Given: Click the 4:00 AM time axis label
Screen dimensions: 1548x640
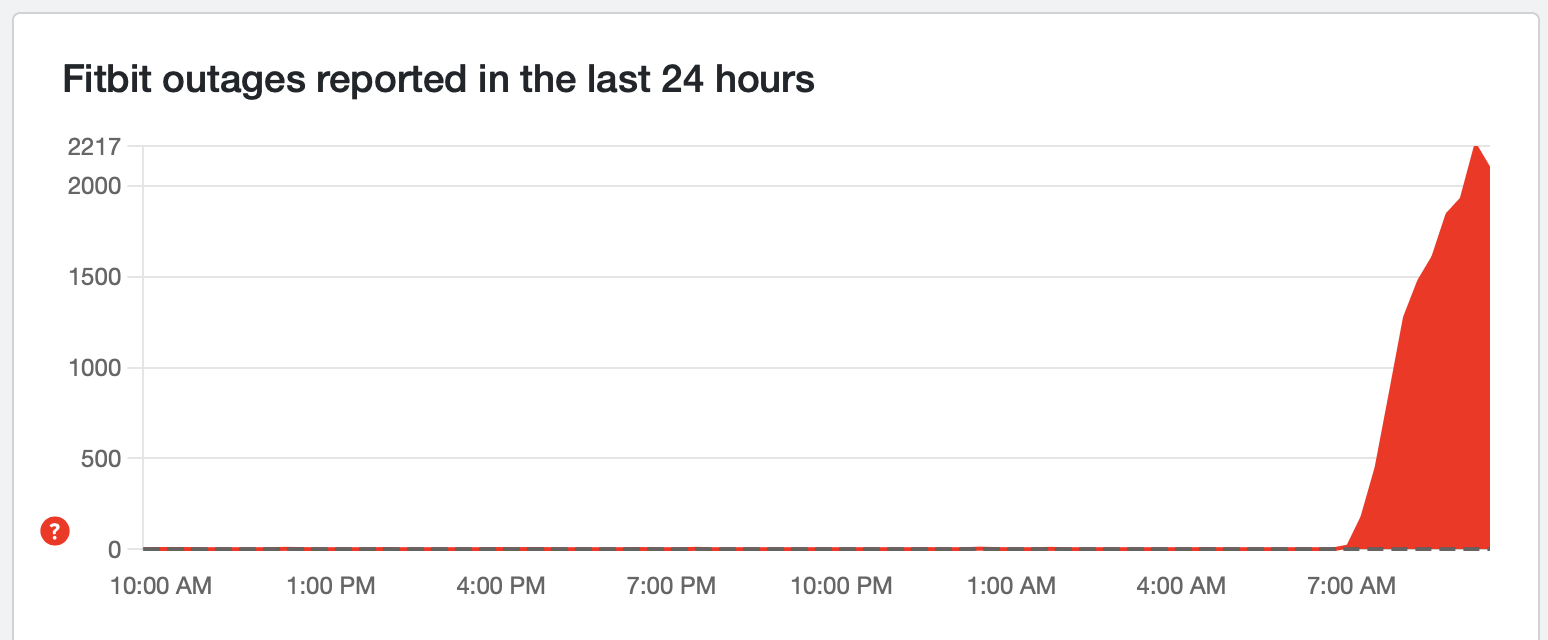Looking at the screenshot, I should pyautogui.click(x=1181, y=586).
